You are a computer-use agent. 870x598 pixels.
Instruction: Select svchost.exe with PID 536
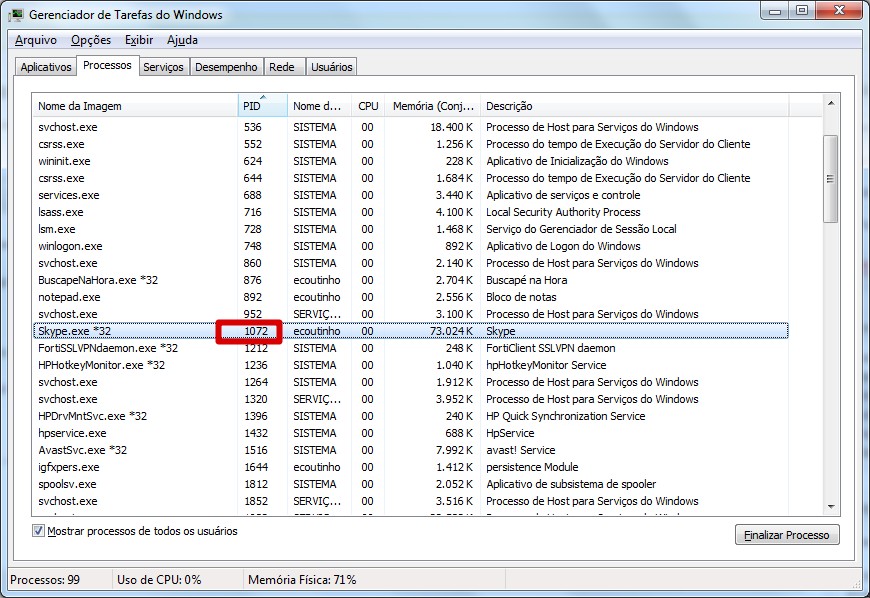411,127
